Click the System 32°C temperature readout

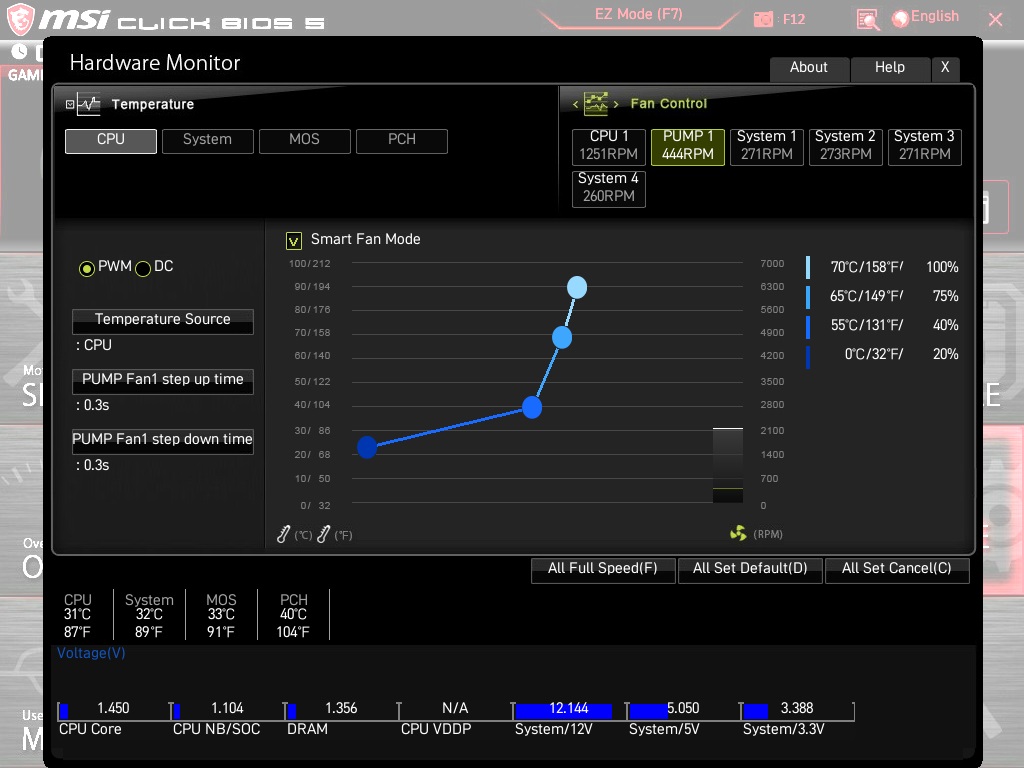(x=149, y=615)
